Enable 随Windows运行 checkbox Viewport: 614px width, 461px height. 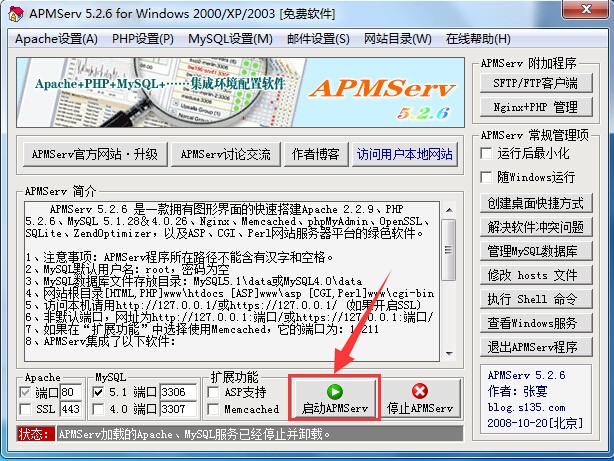pyautogui.click(x=486, y=177)
